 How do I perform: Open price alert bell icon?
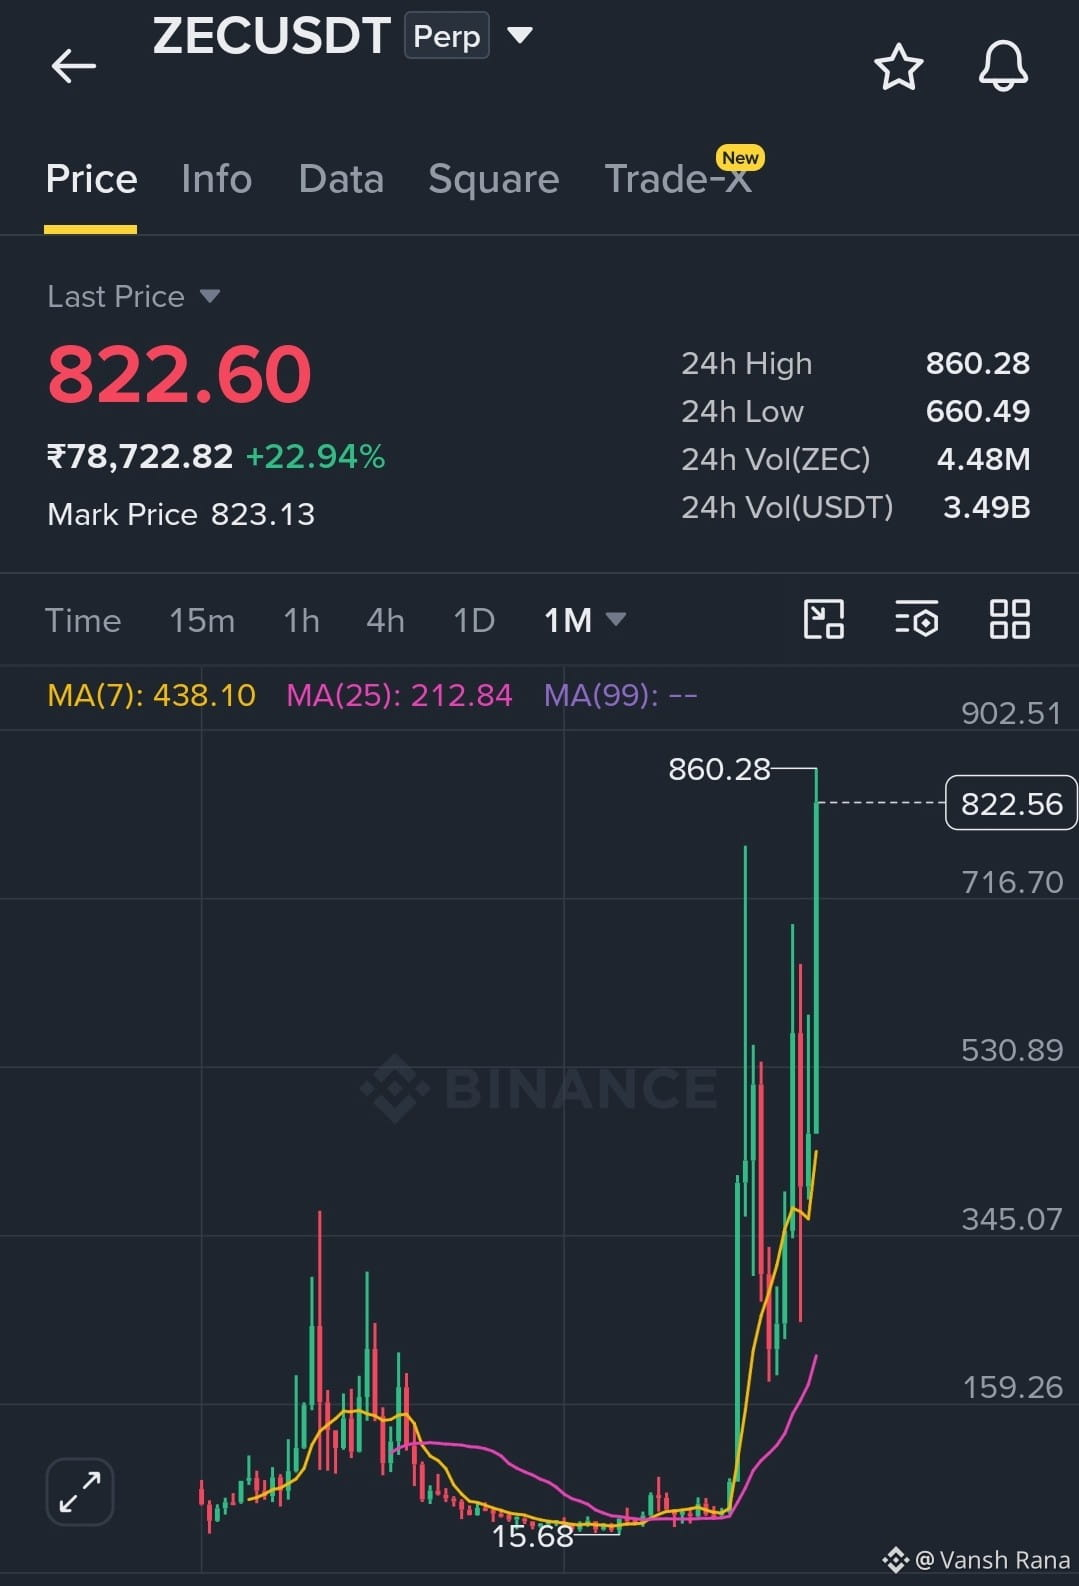[1003, 67]
